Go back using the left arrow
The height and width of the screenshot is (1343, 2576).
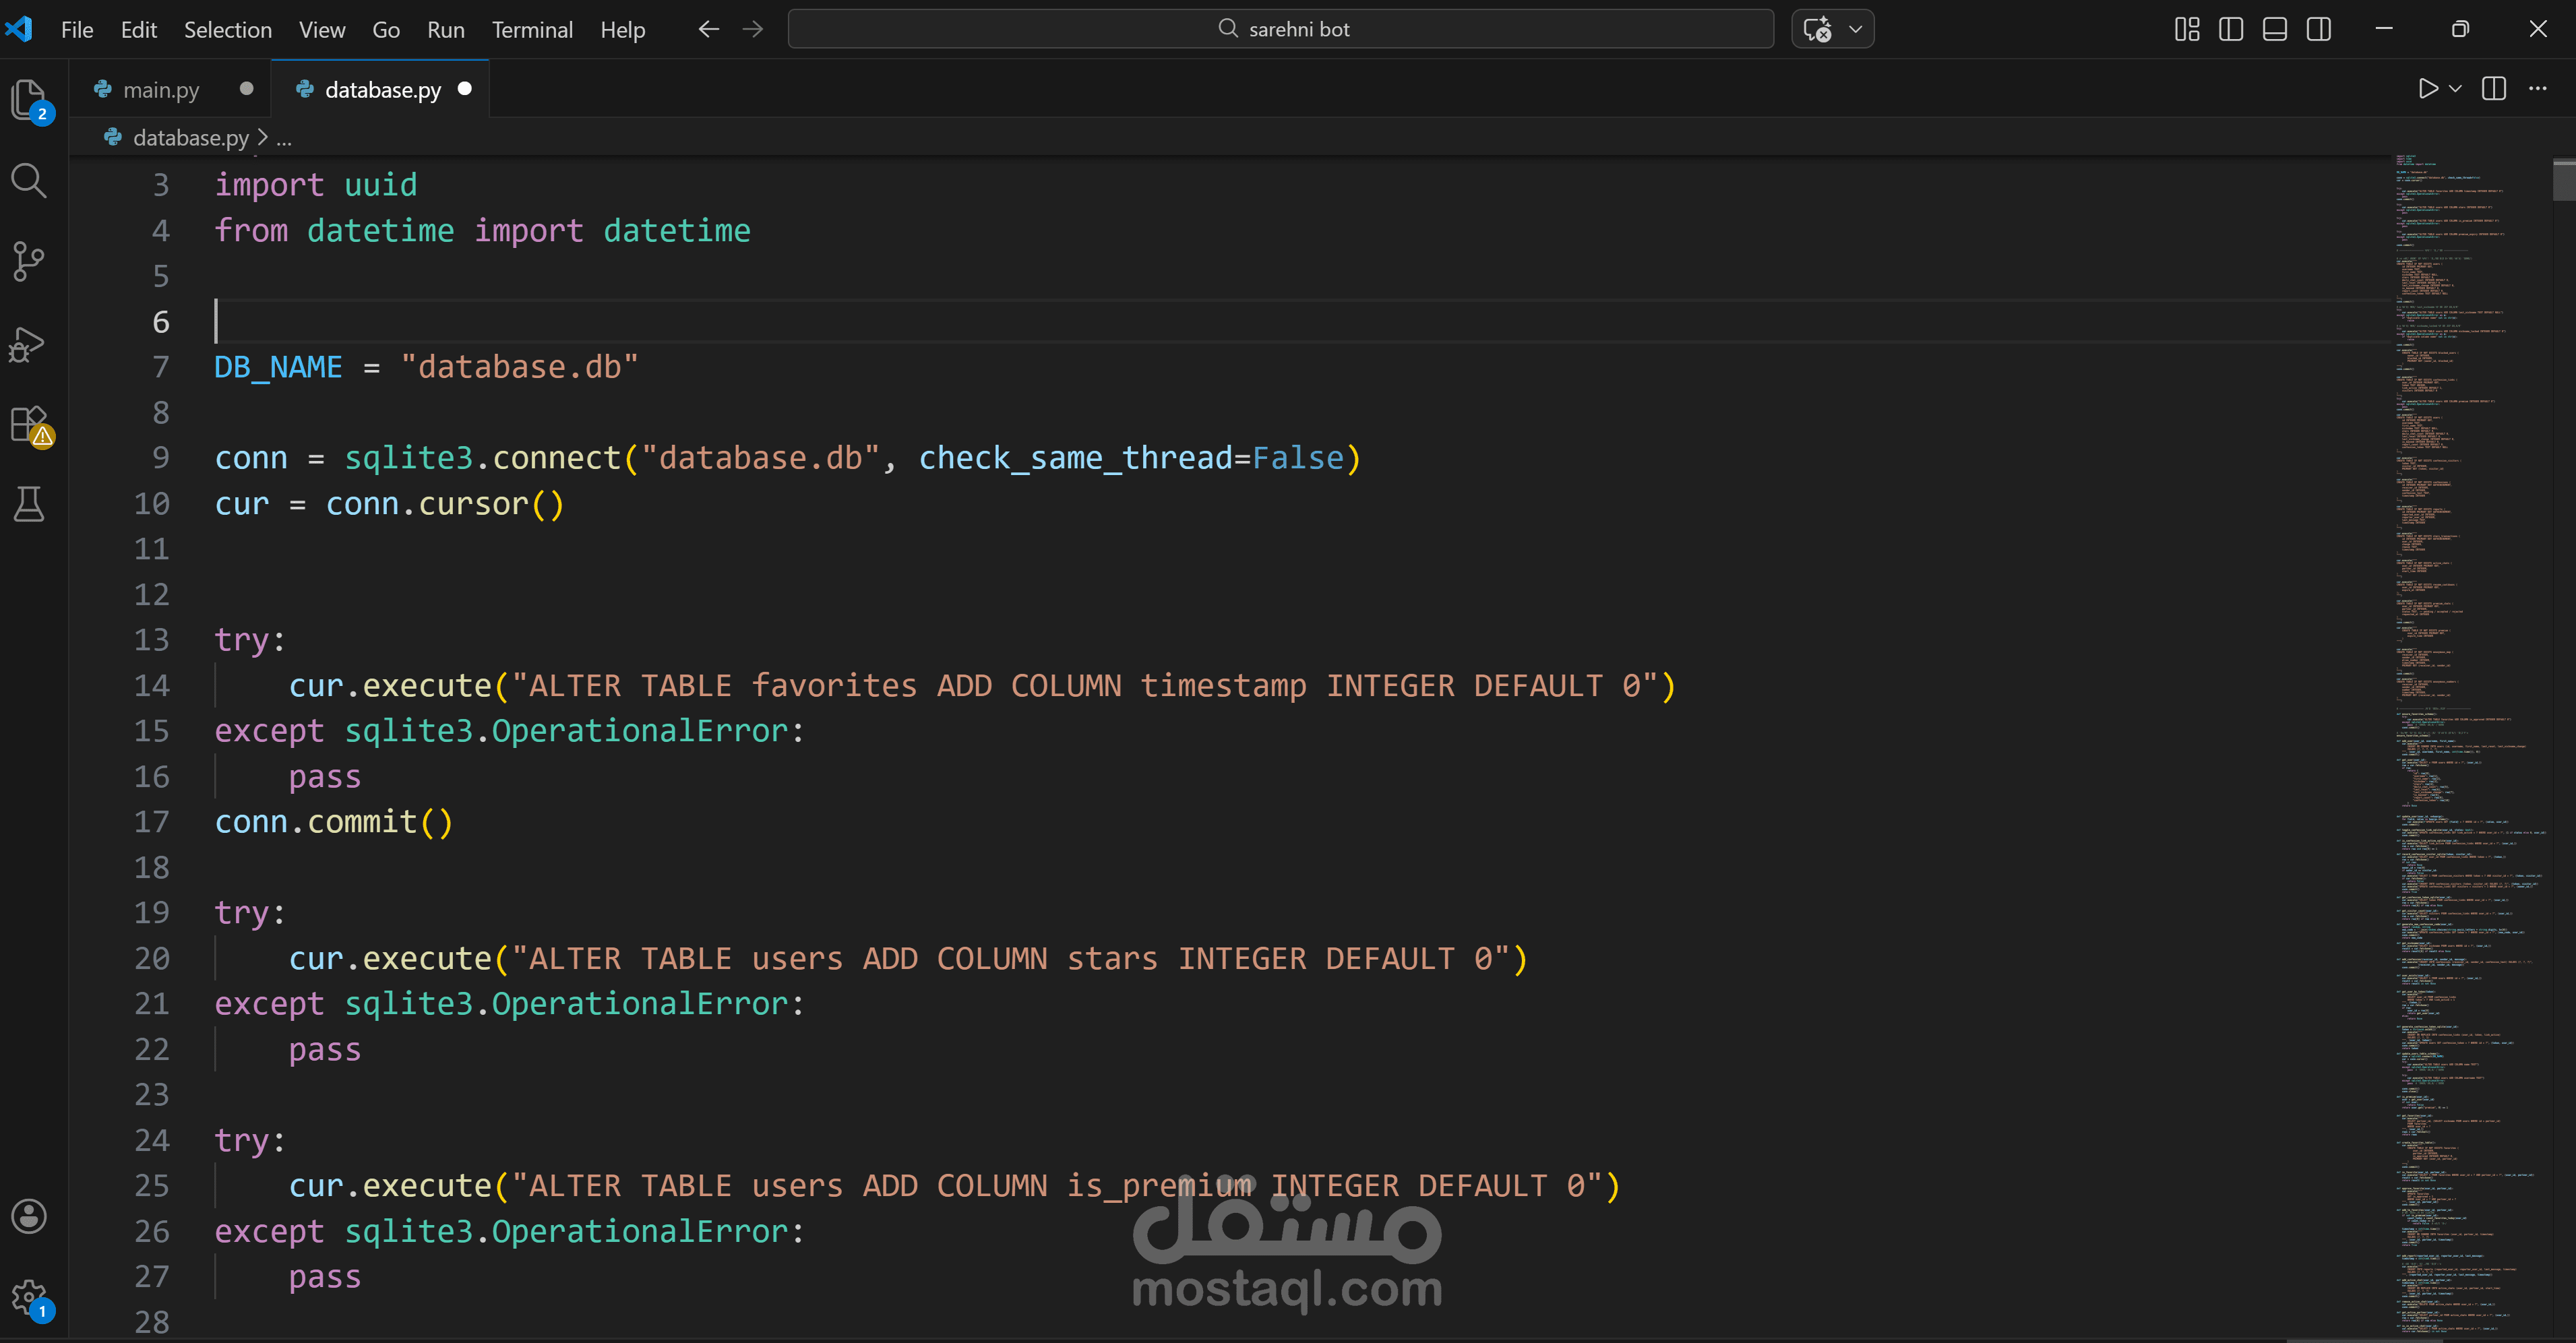click(x=709, y=29)
